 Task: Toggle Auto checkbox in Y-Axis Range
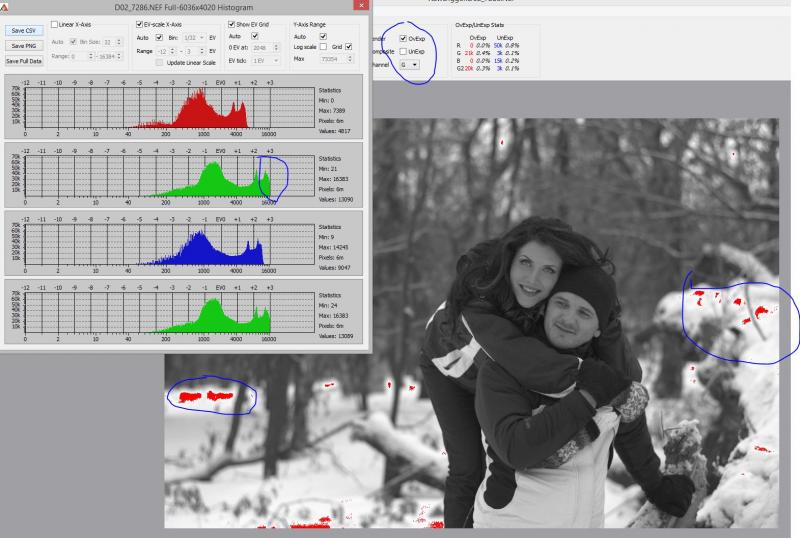pyautogui.click(x=323, y=36)
